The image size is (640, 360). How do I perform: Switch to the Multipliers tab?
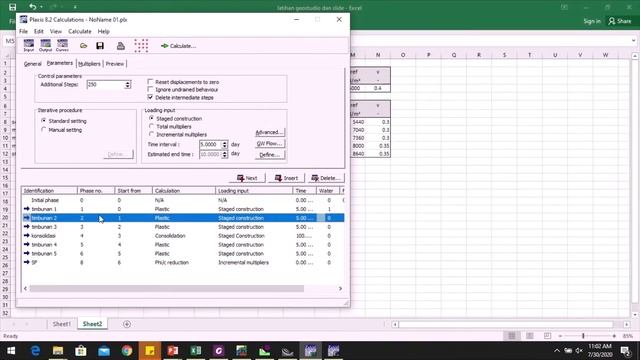point(89,64)
